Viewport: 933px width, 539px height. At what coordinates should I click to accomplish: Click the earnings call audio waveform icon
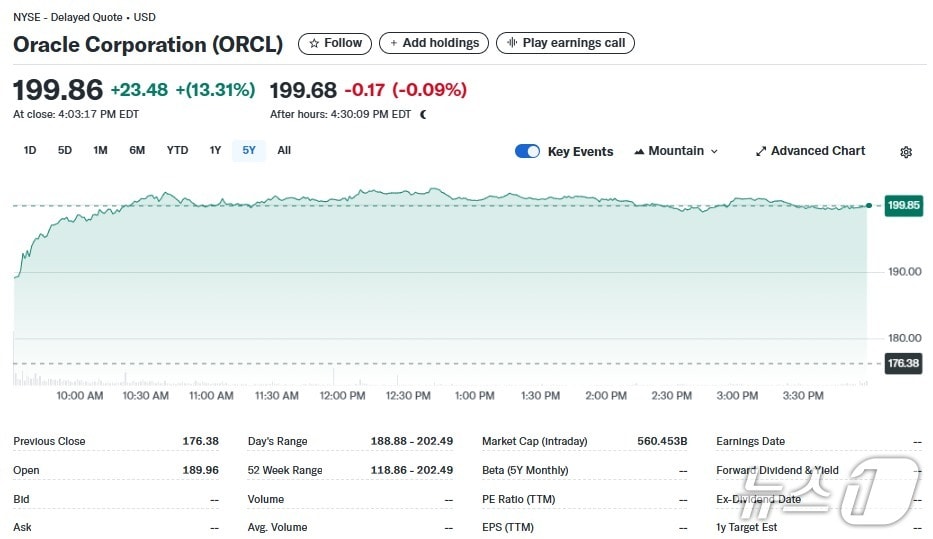click(512, 43)
